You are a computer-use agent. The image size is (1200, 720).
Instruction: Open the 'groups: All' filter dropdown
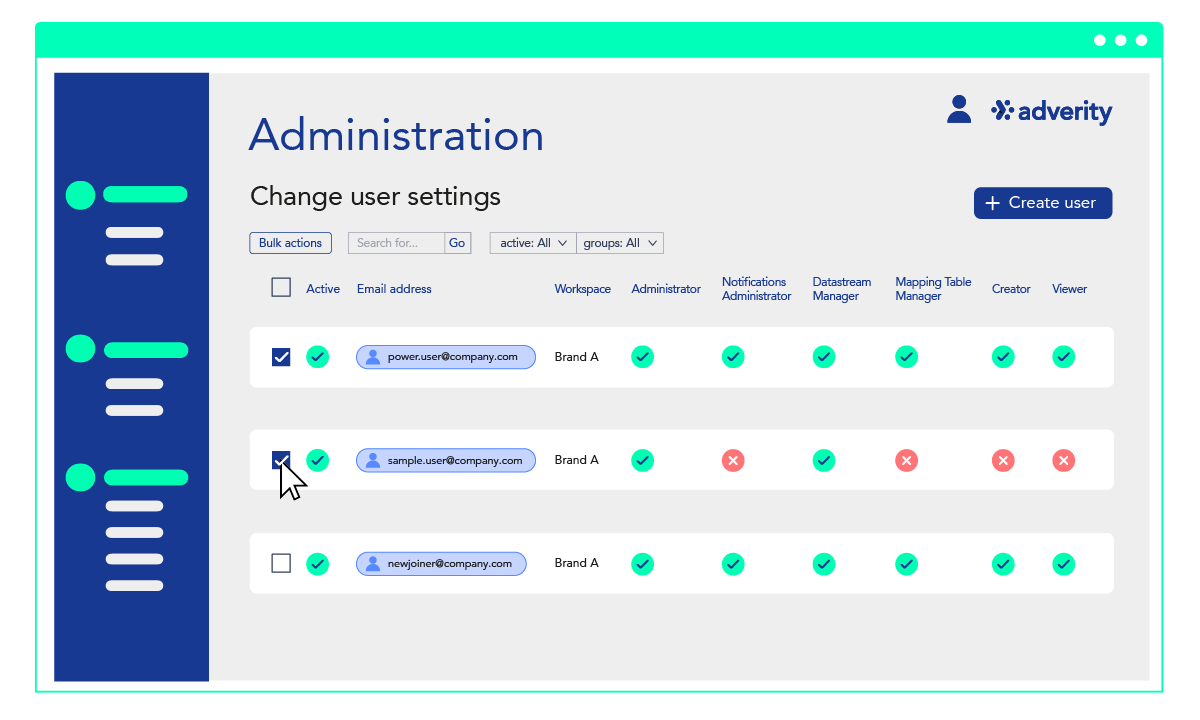click(x=620, y=243)
